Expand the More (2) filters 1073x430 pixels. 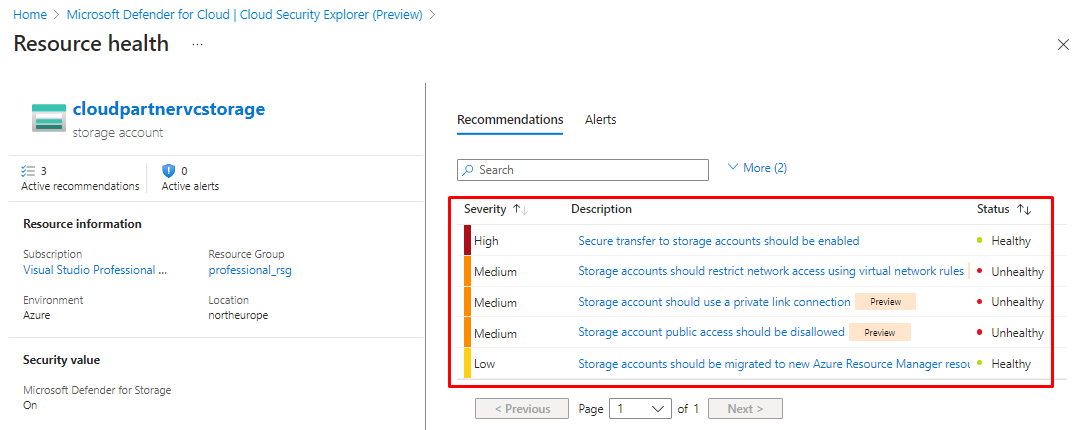[757, 168]
